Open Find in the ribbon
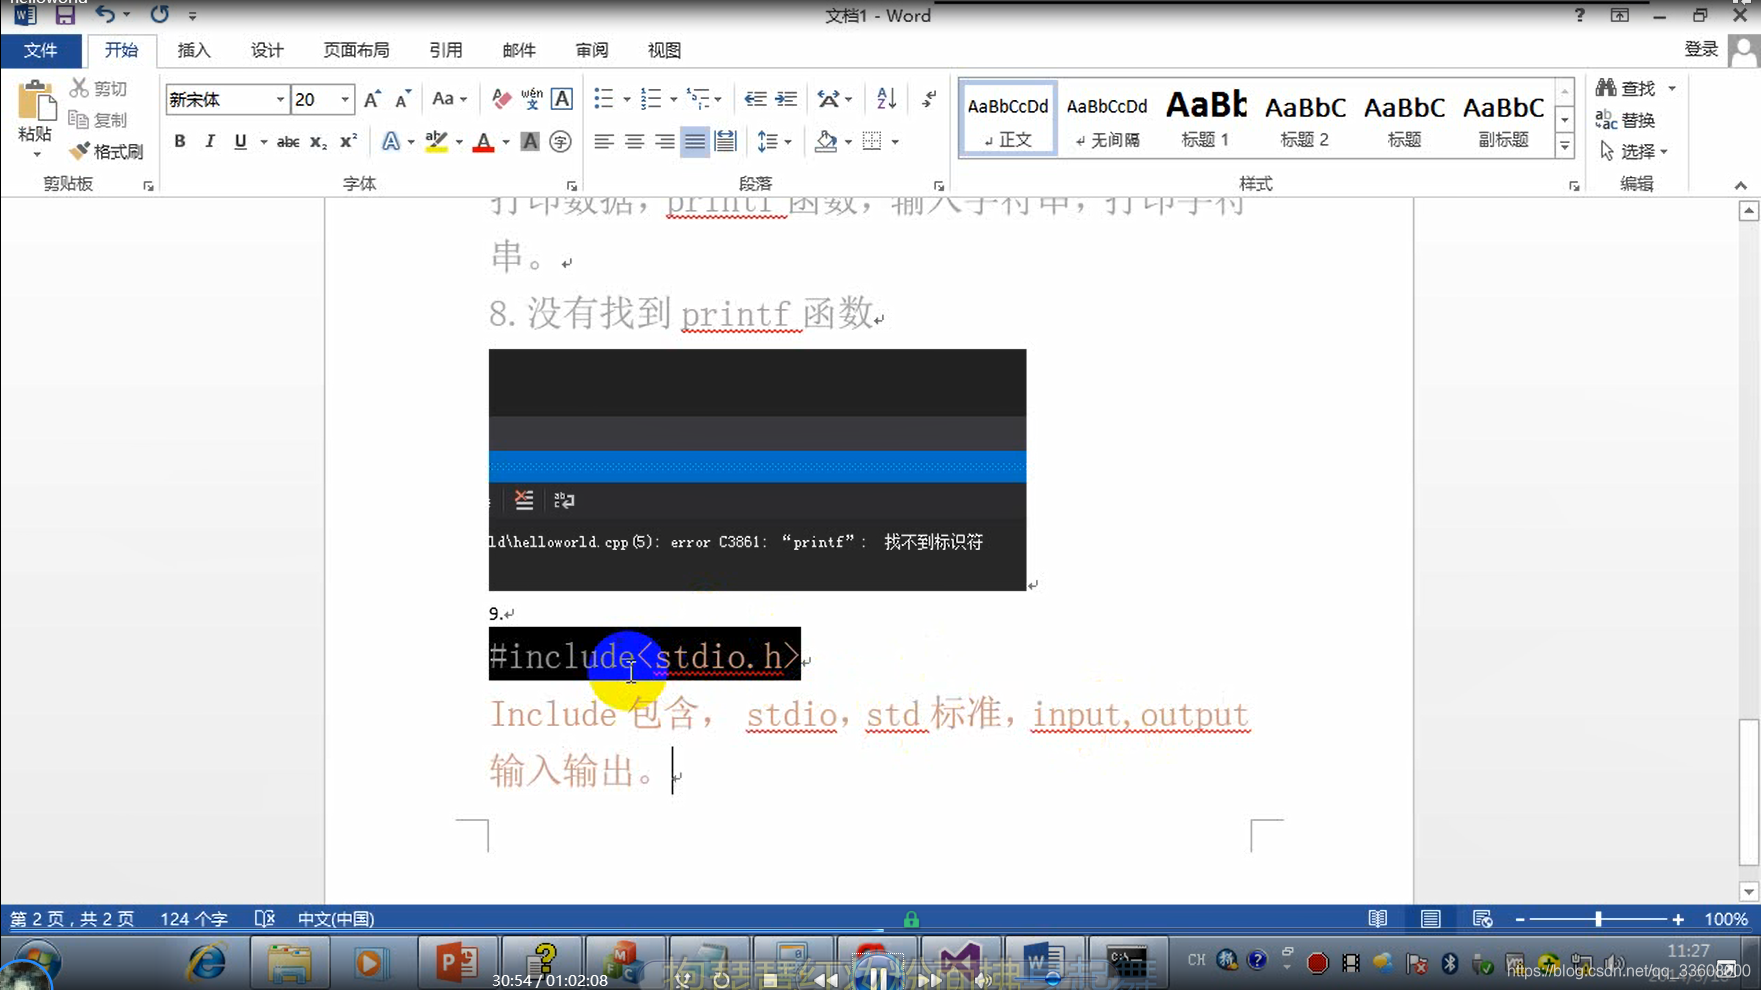Screen dimensions: 1761x990 pyautogui.click(x=1631, y=88)
